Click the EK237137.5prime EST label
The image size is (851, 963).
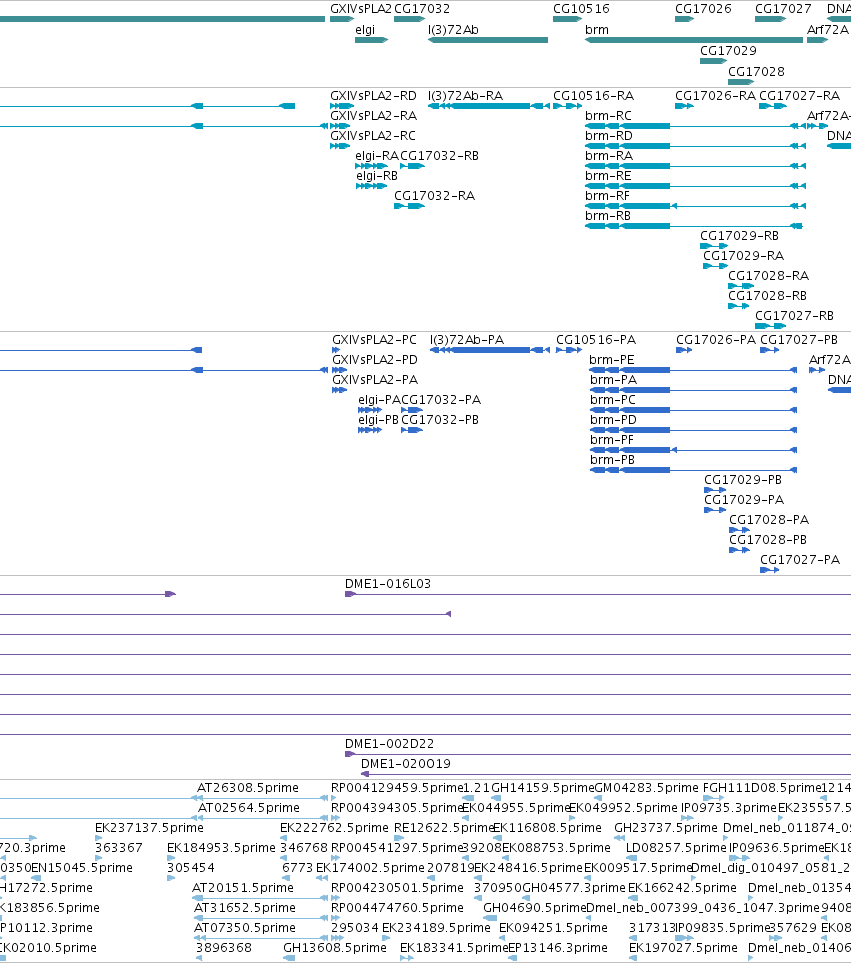pos(149,828)
